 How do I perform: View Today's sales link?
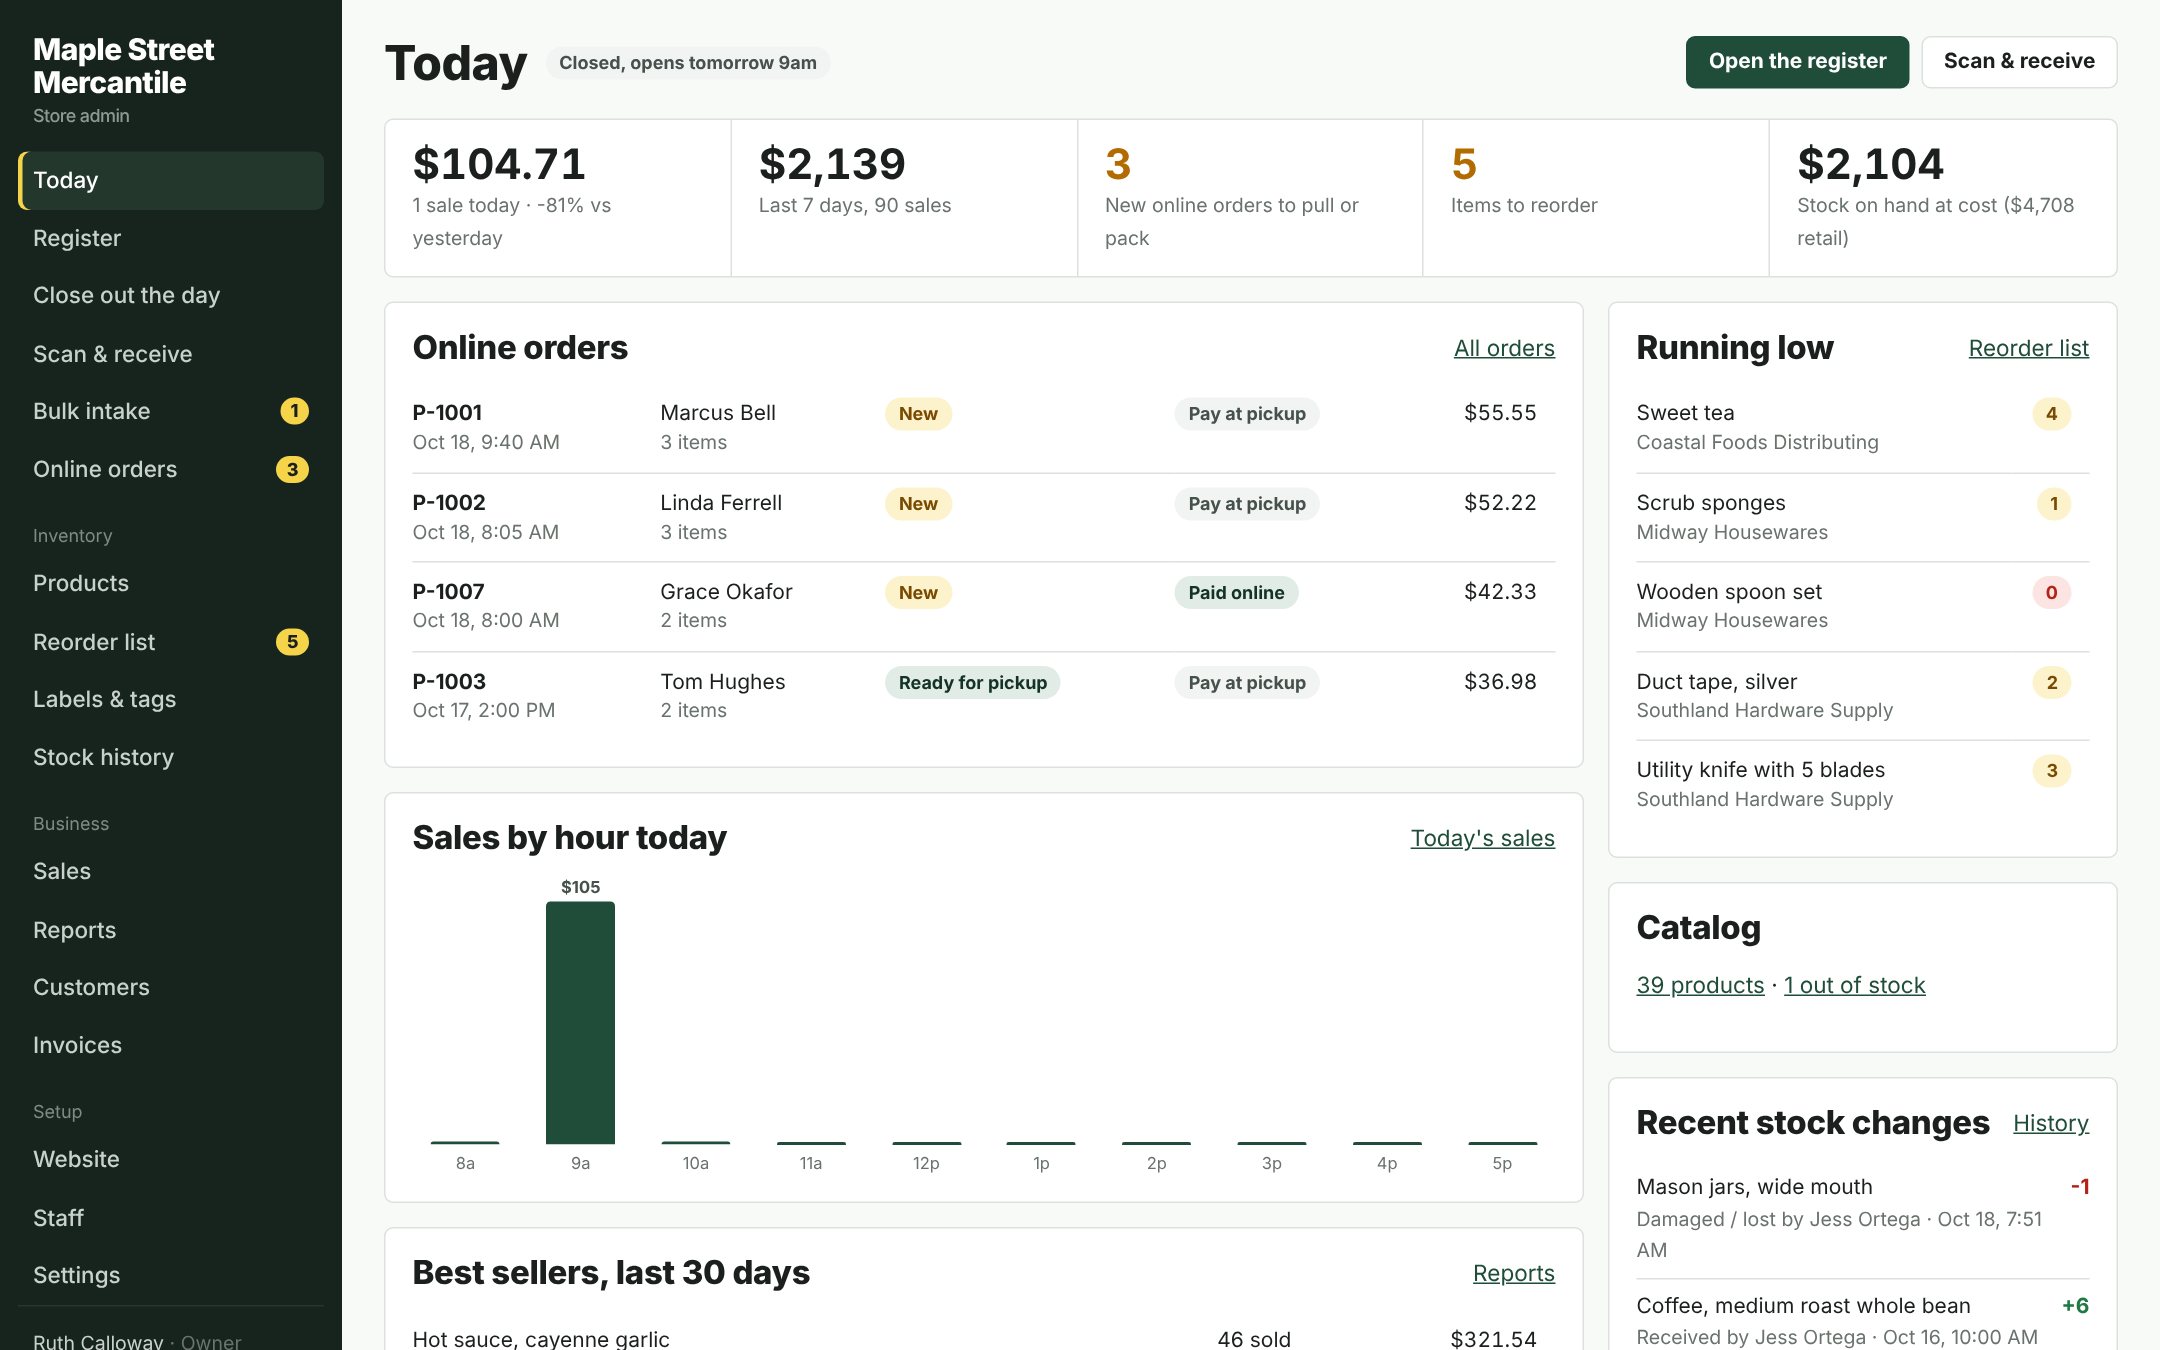(x=1482, y=838)
